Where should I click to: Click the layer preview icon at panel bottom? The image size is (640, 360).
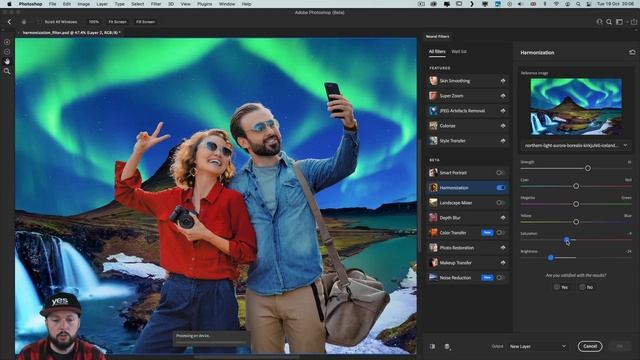[x=447, y=347]
